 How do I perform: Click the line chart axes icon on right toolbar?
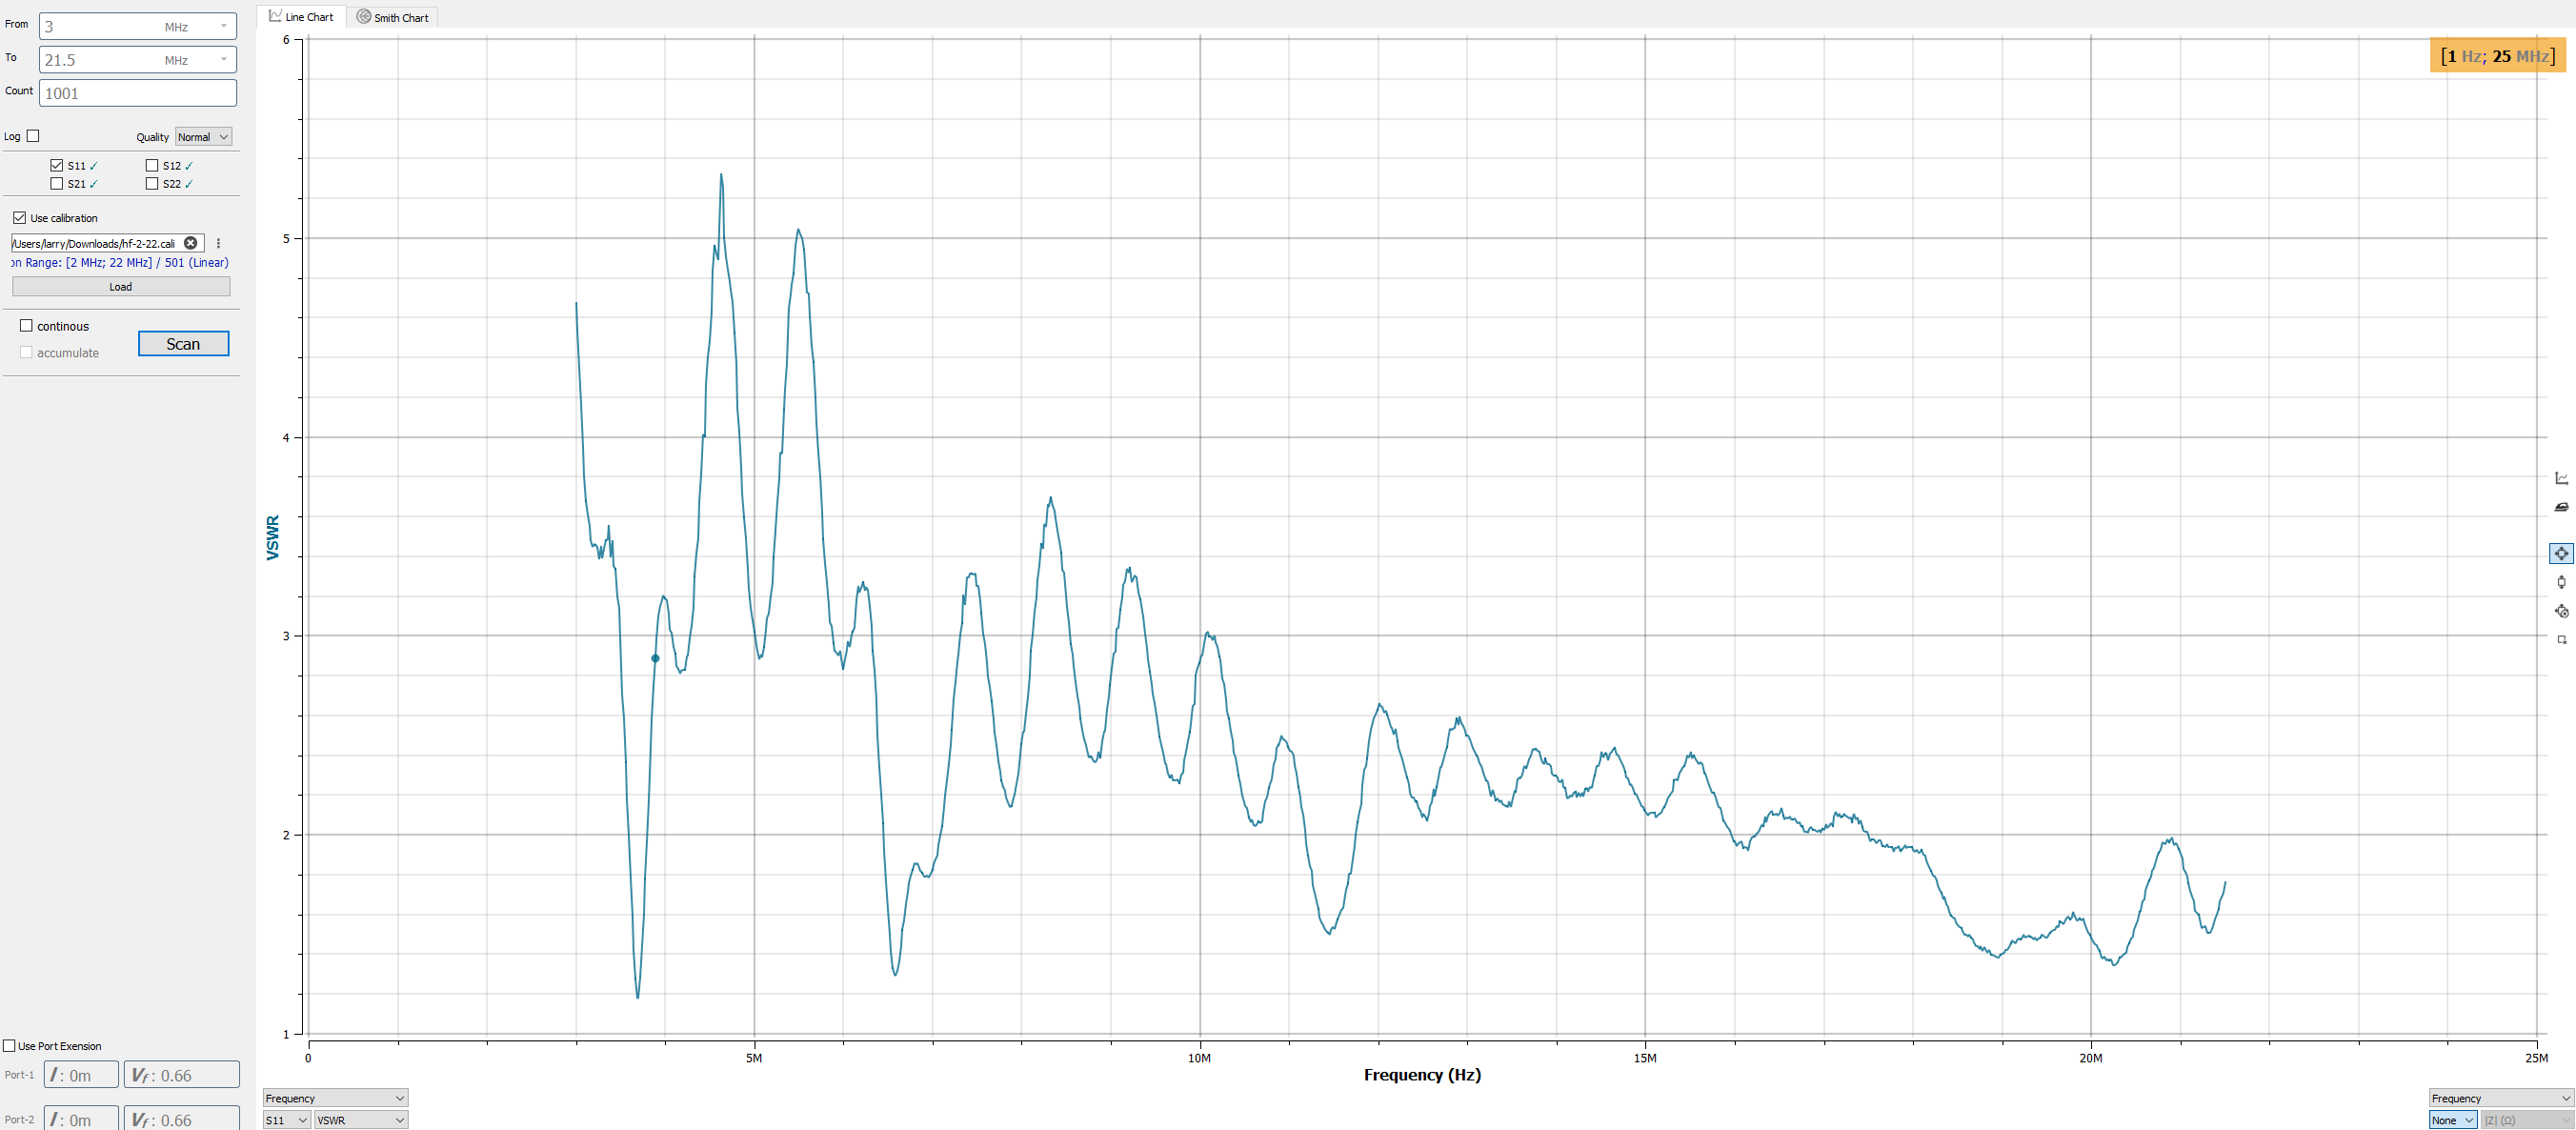[x=2561, y=478]
